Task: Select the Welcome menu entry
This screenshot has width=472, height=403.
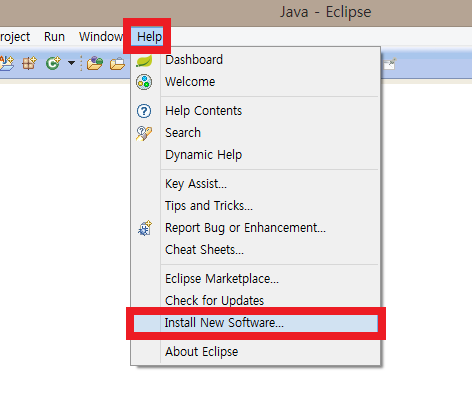Action: 255,82
